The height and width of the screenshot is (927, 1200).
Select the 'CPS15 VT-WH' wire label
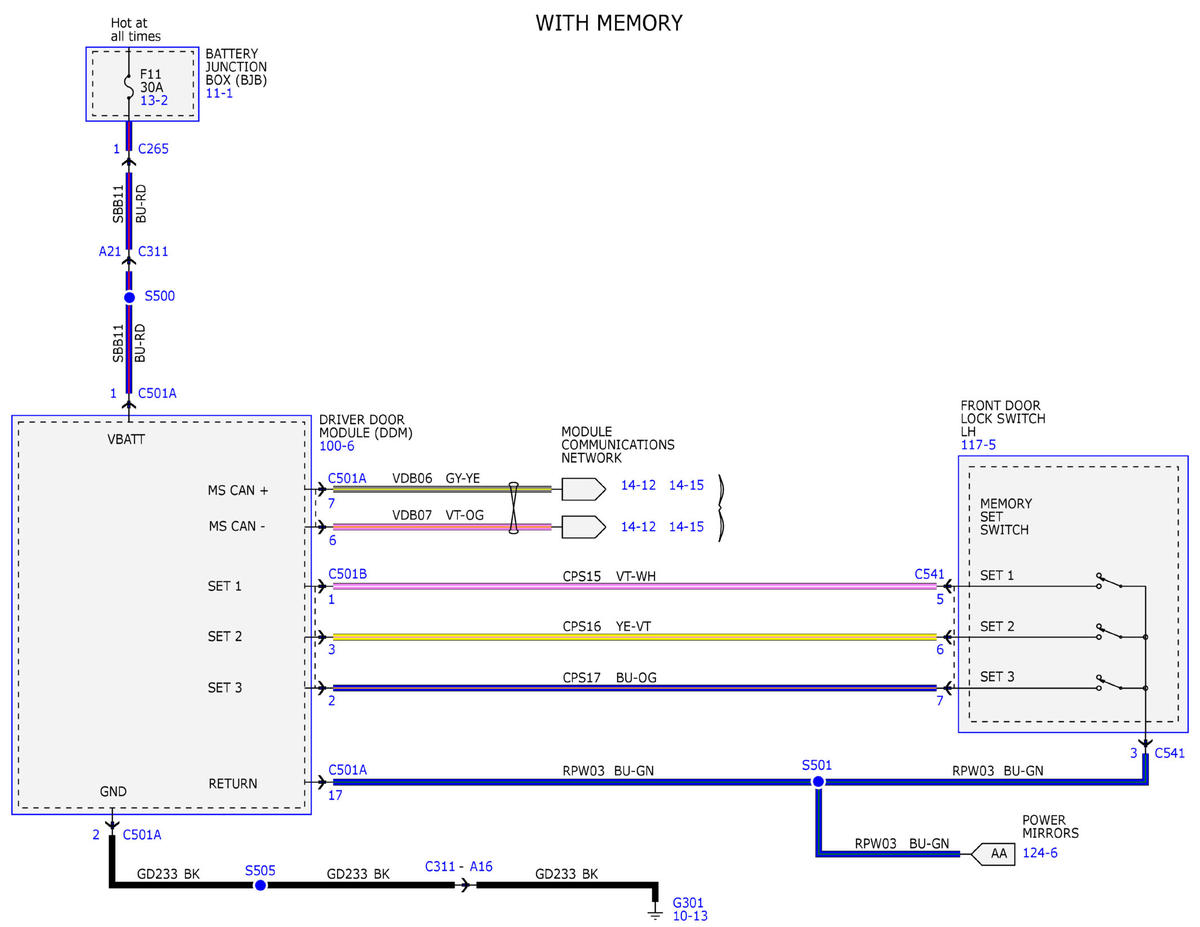click(x=609, y=577)
